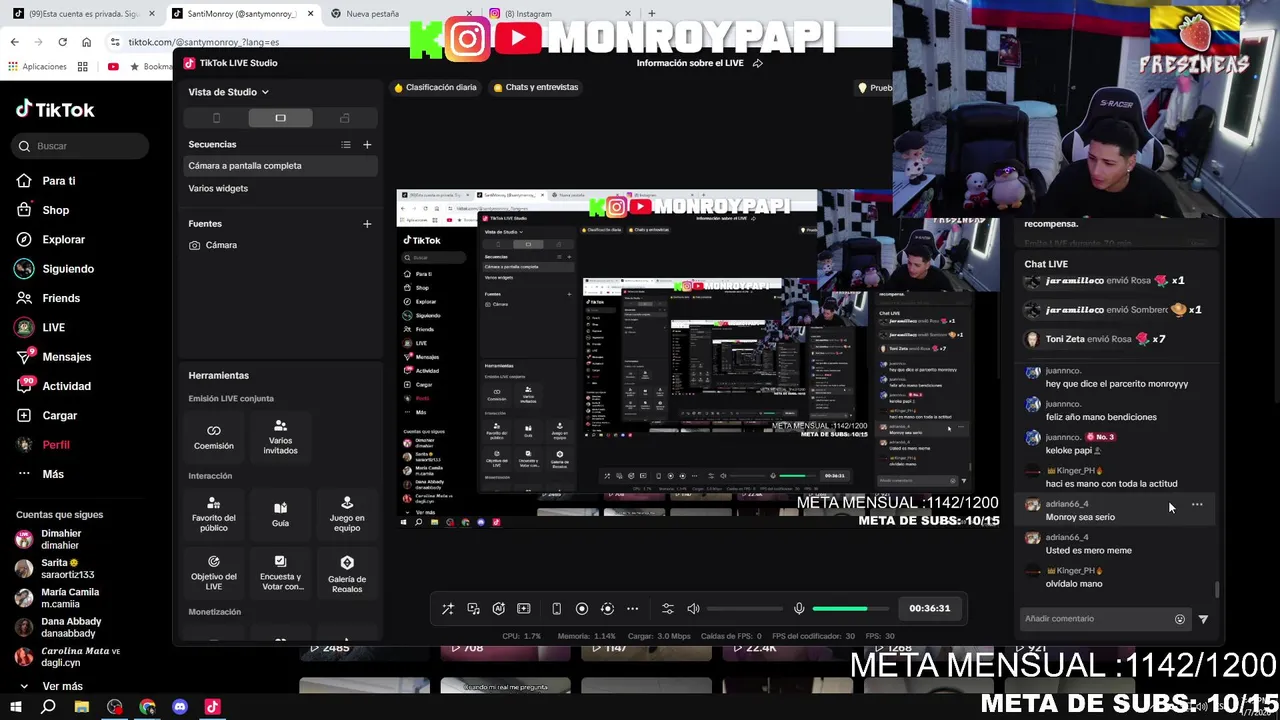This screenshot has height=720, width=1280.
Task: Open the Objetivo del LIVE tool
Action: pyautogui.click(x=214, y=572)
